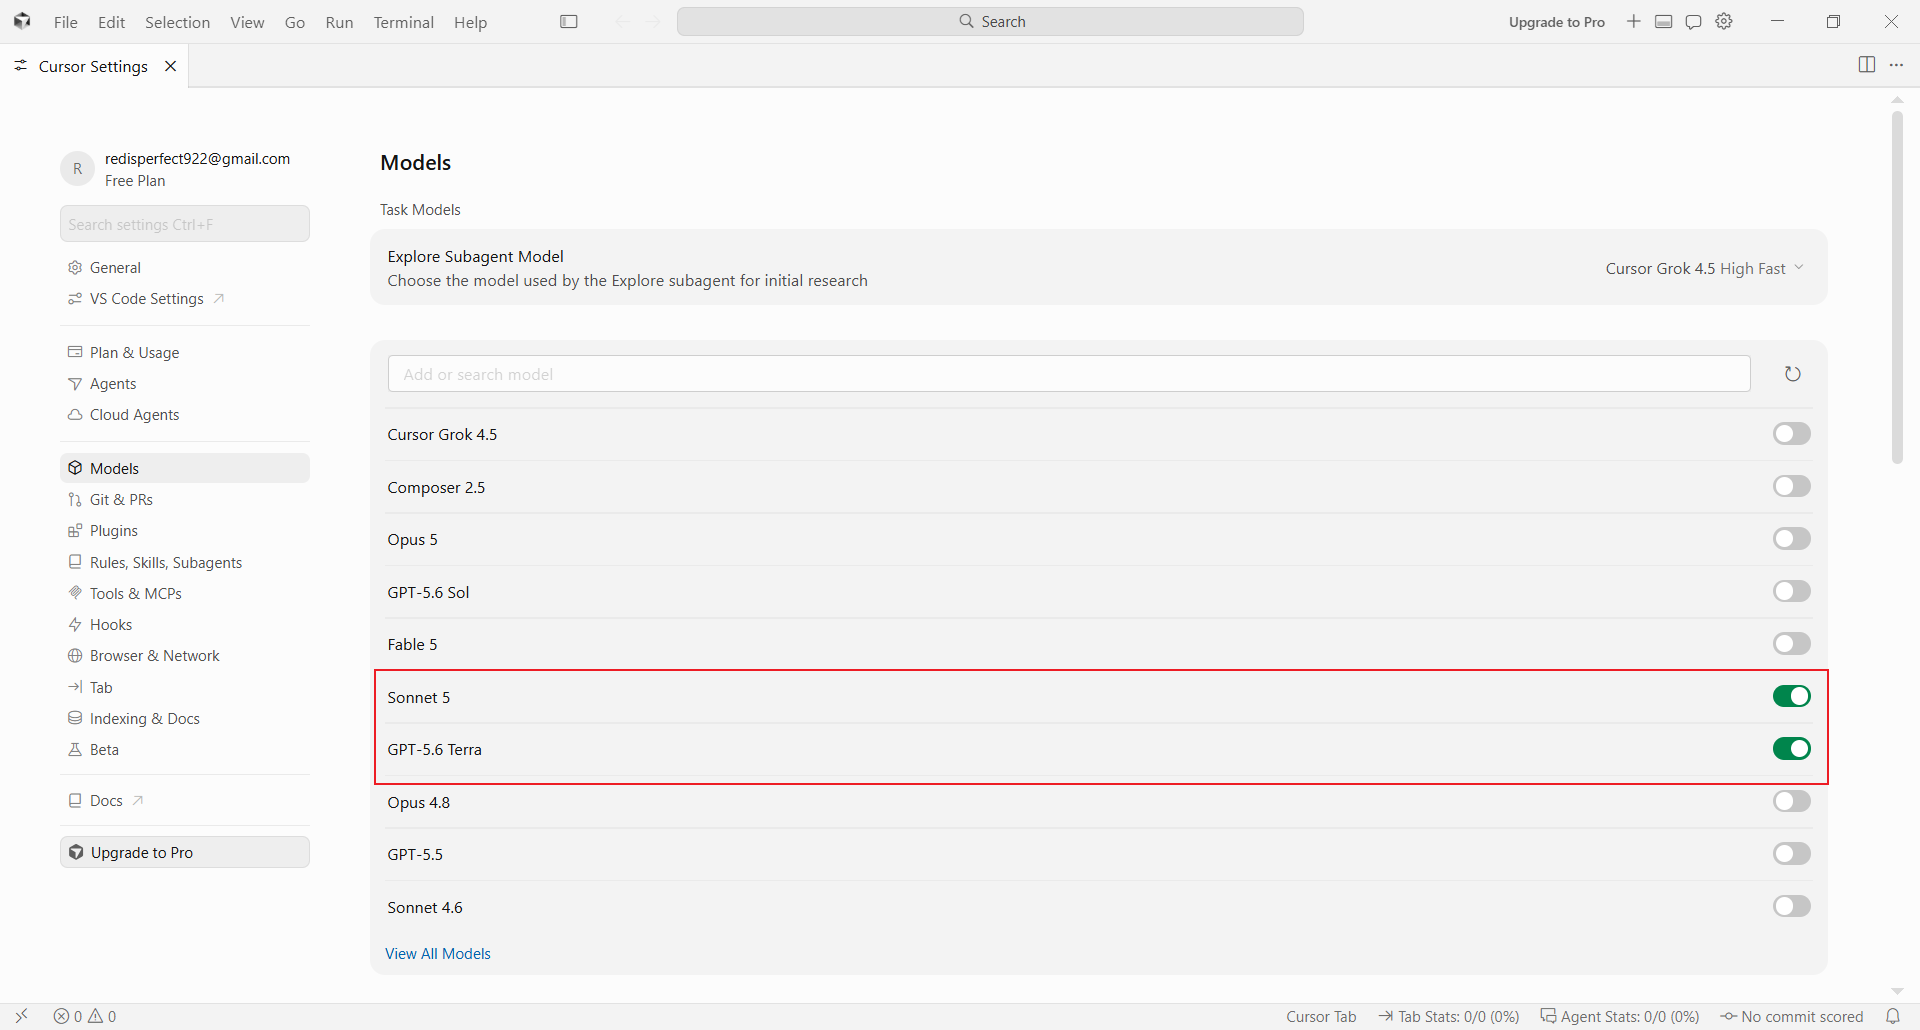This screenshot has height=1030, width=1920.
Task: Enable the Cursor Grok 4.5 model
Action: tap(1791, 434)
